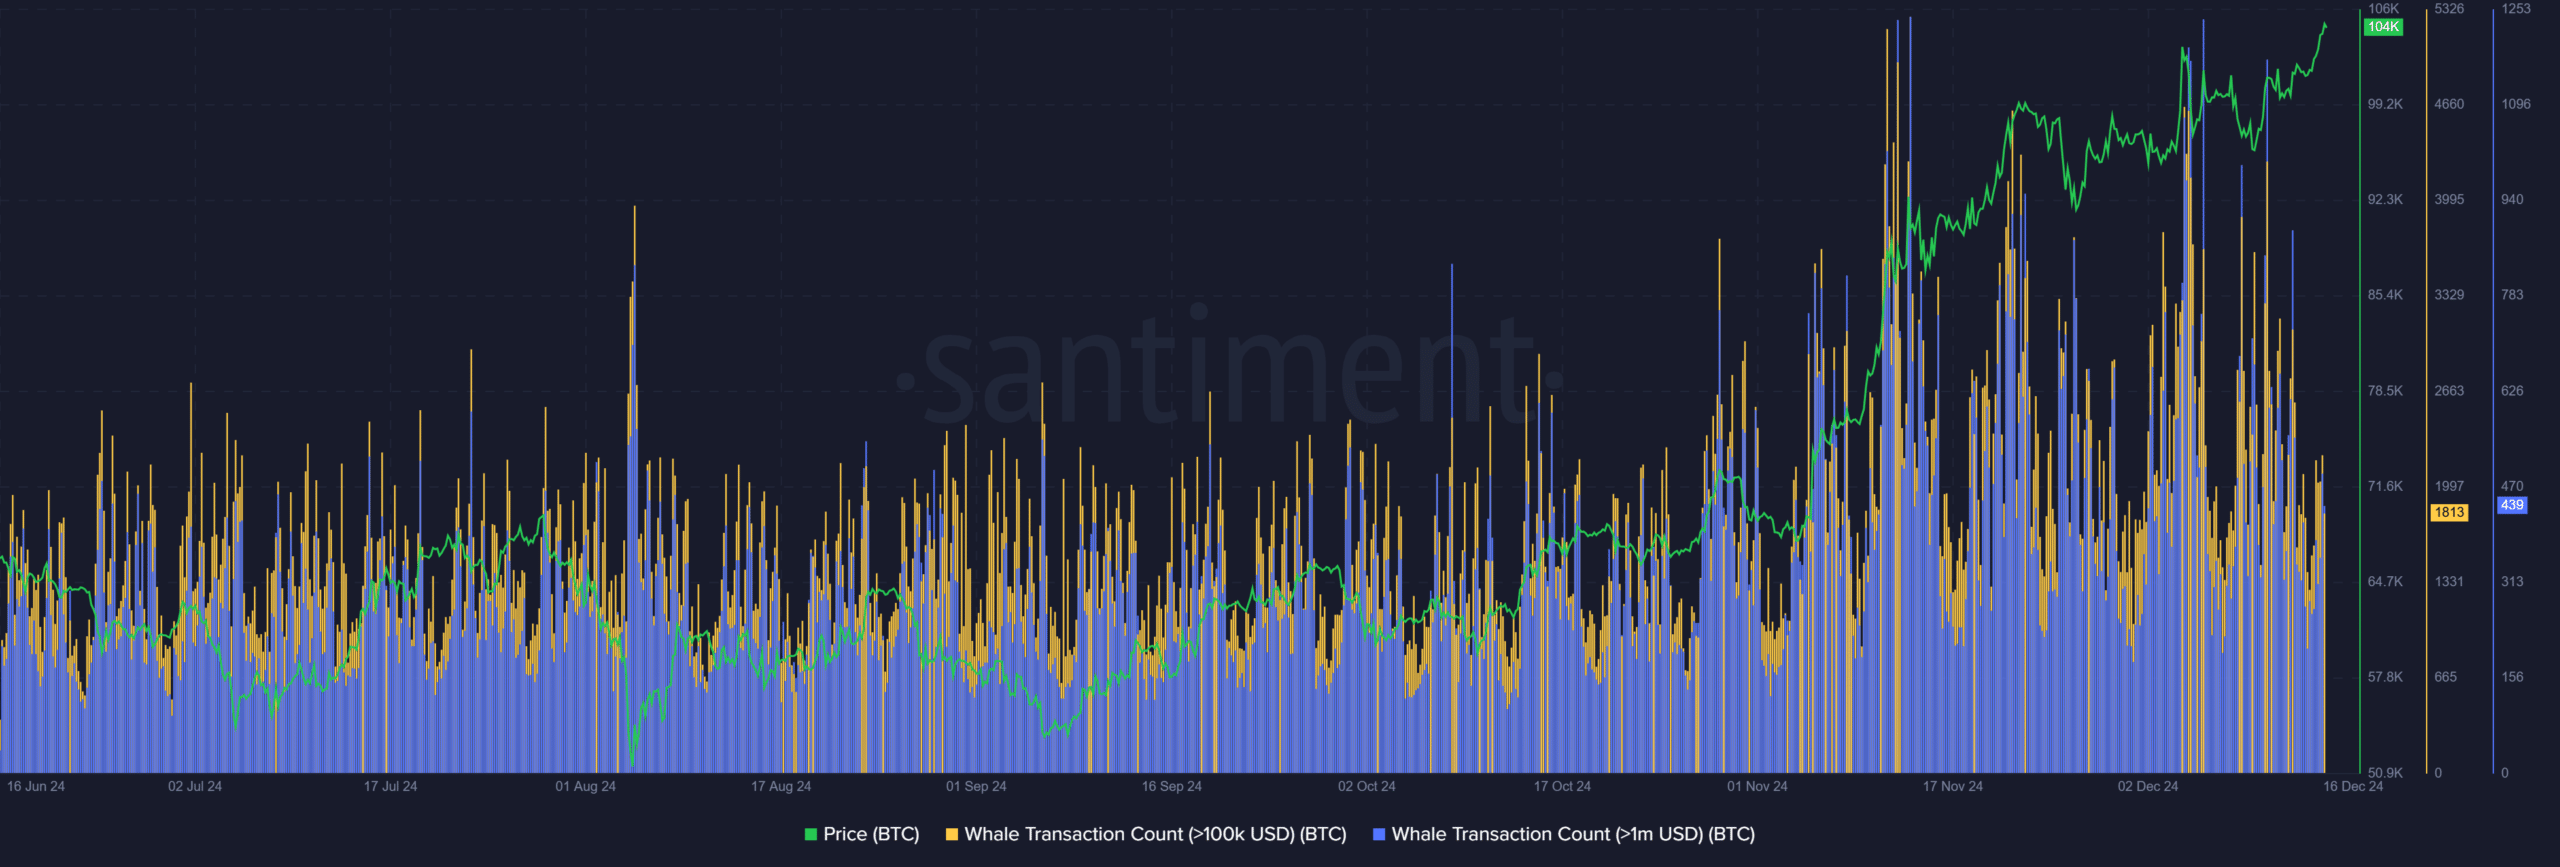Click the 57.8K price axis label
Screen dimensions: 2560x867
pyautogui.click(x=2385, y=677)
